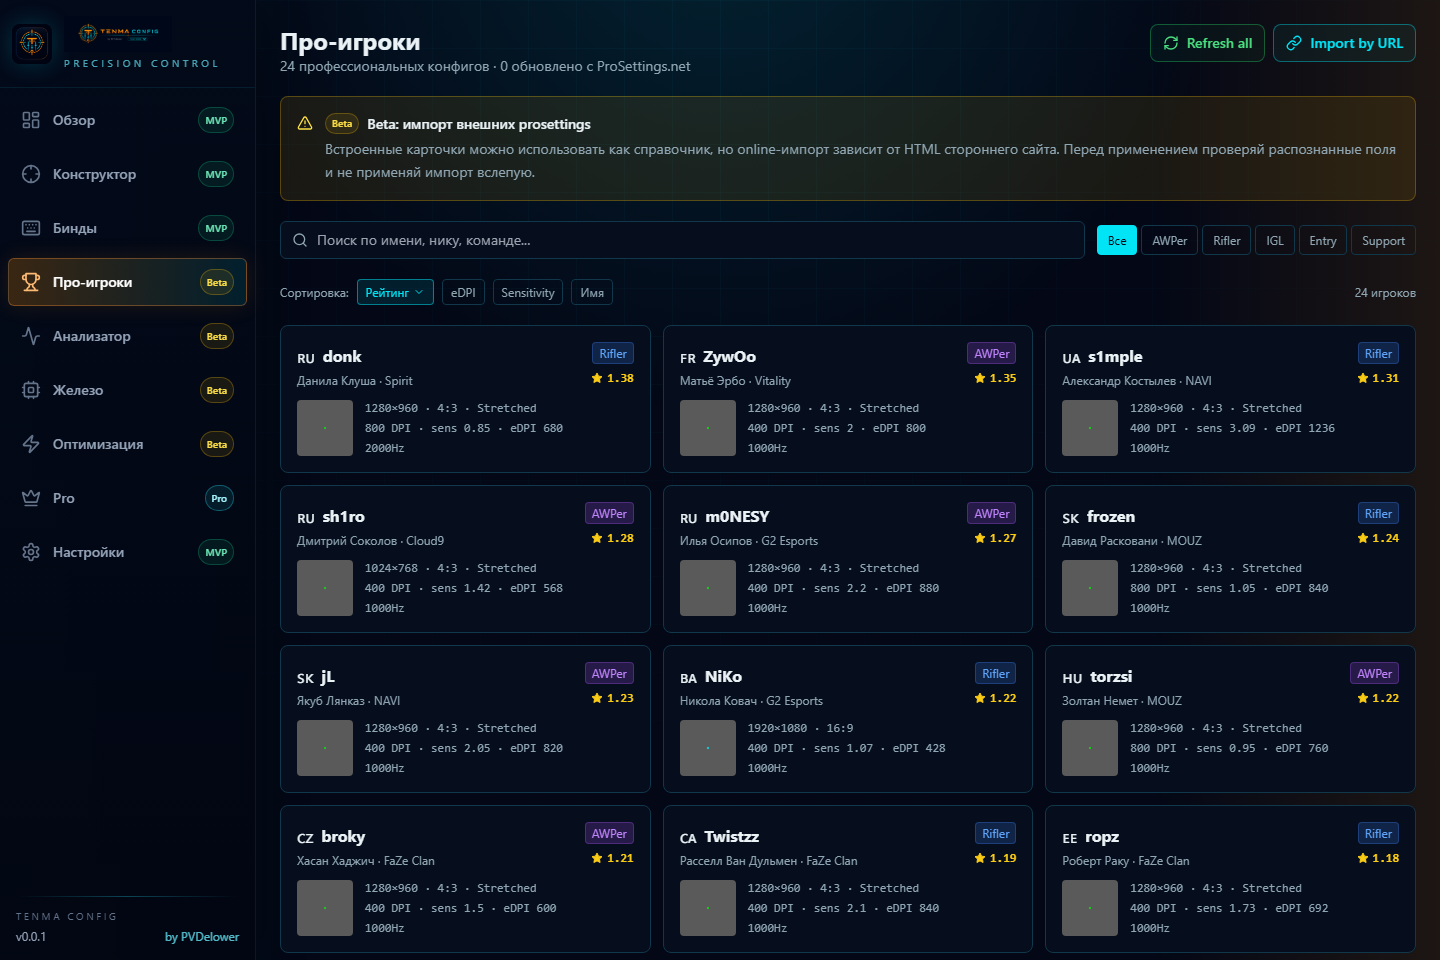Click the AWPer badge on sh1ro card
Image resolution: width=1440 pixels, height=960 pixels.
(609, 513)
